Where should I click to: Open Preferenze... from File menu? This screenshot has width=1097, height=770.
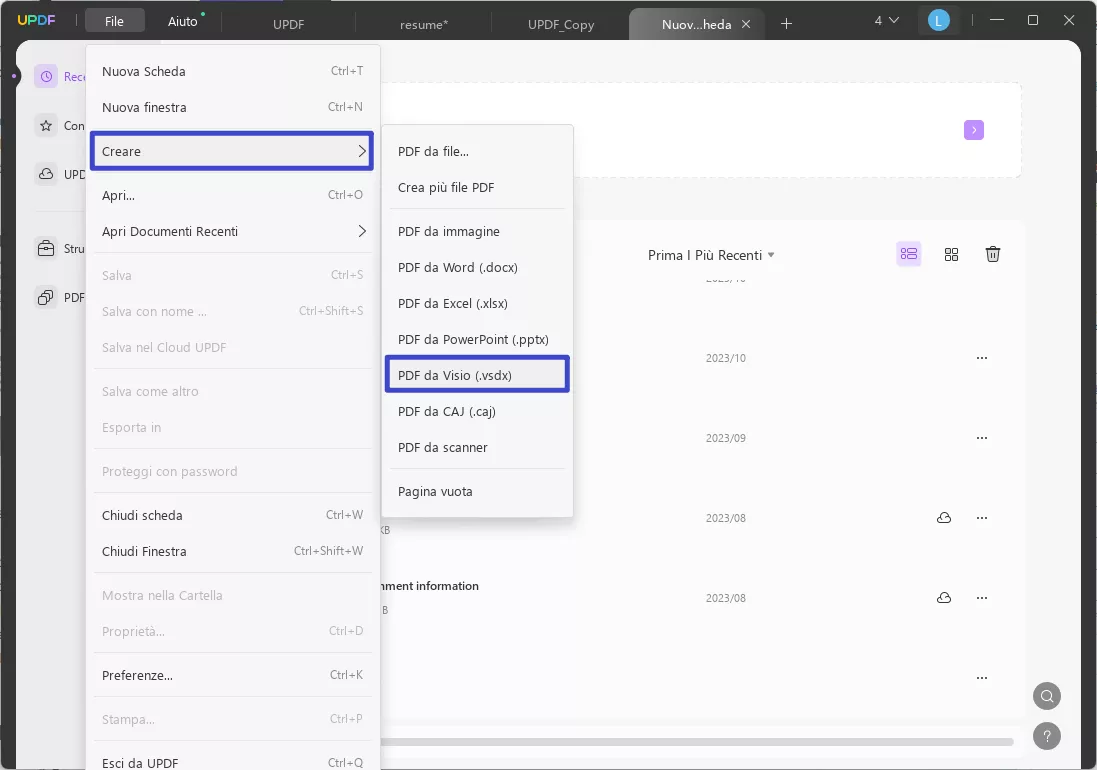(232, 676)
